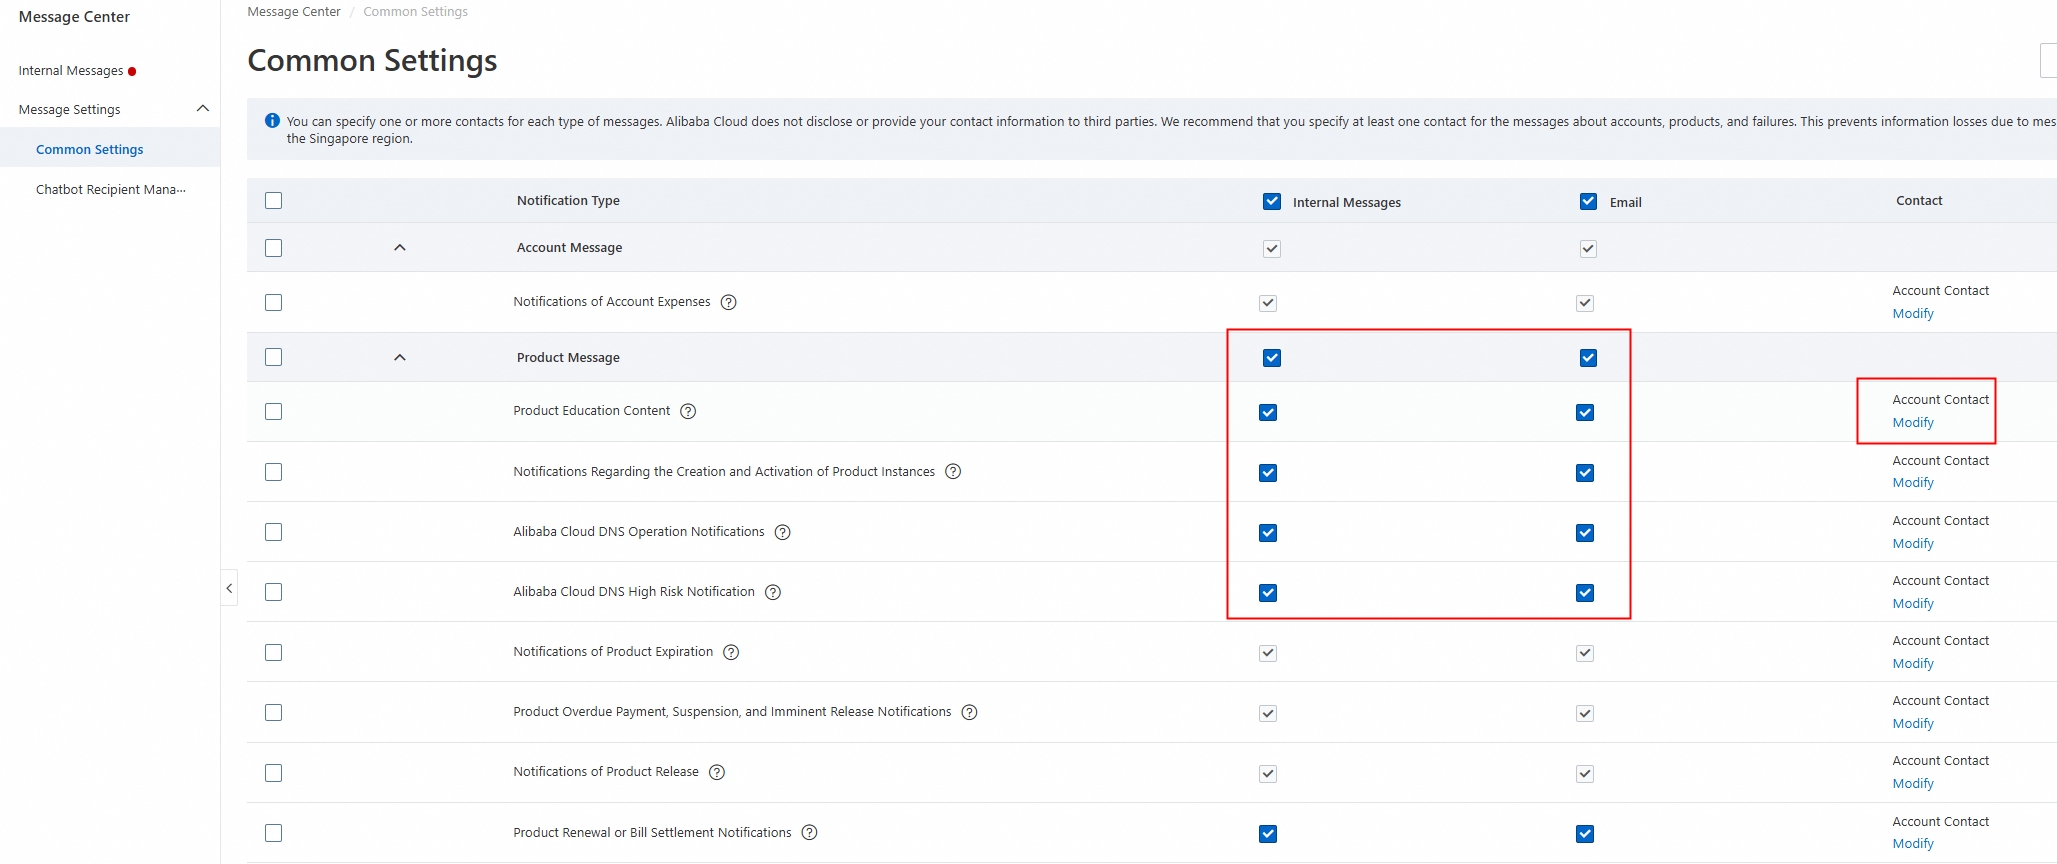Click the Notification Type column header

[568, 200]
